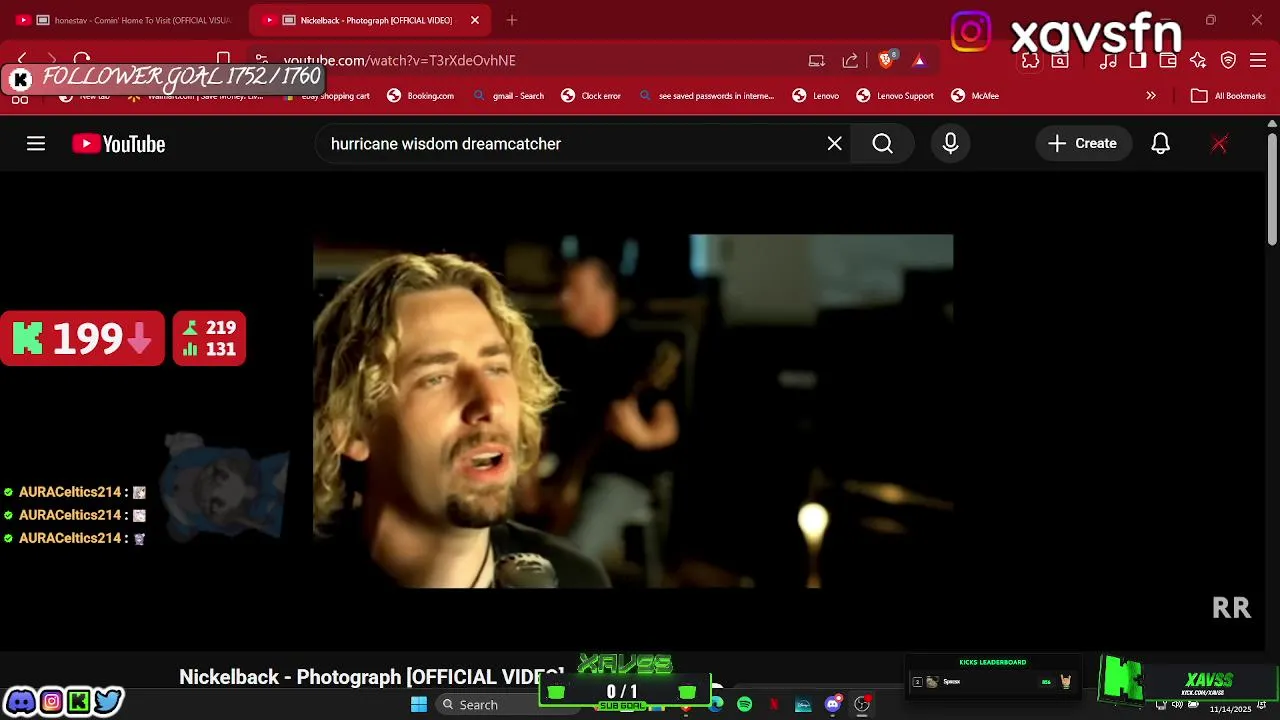Screen dimensions: 1280x720
Task: Click the Nickelback Photograph video player
Action: (633, 411)
